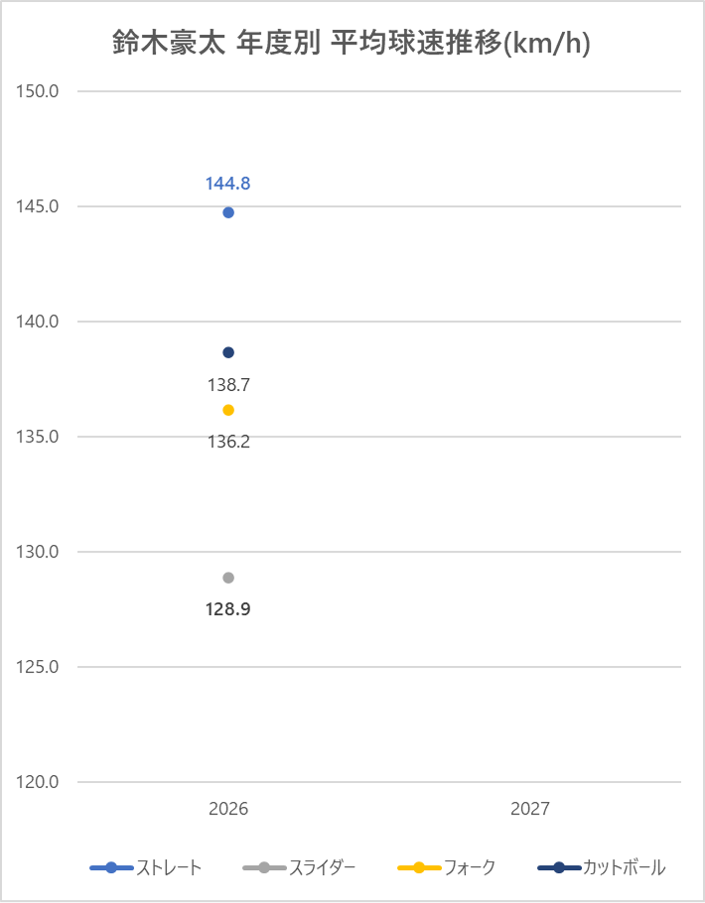Click the yellow フォーク data point
Image resolution: width=705 pixels, height=903 pixels.
(x=228, y=410)
